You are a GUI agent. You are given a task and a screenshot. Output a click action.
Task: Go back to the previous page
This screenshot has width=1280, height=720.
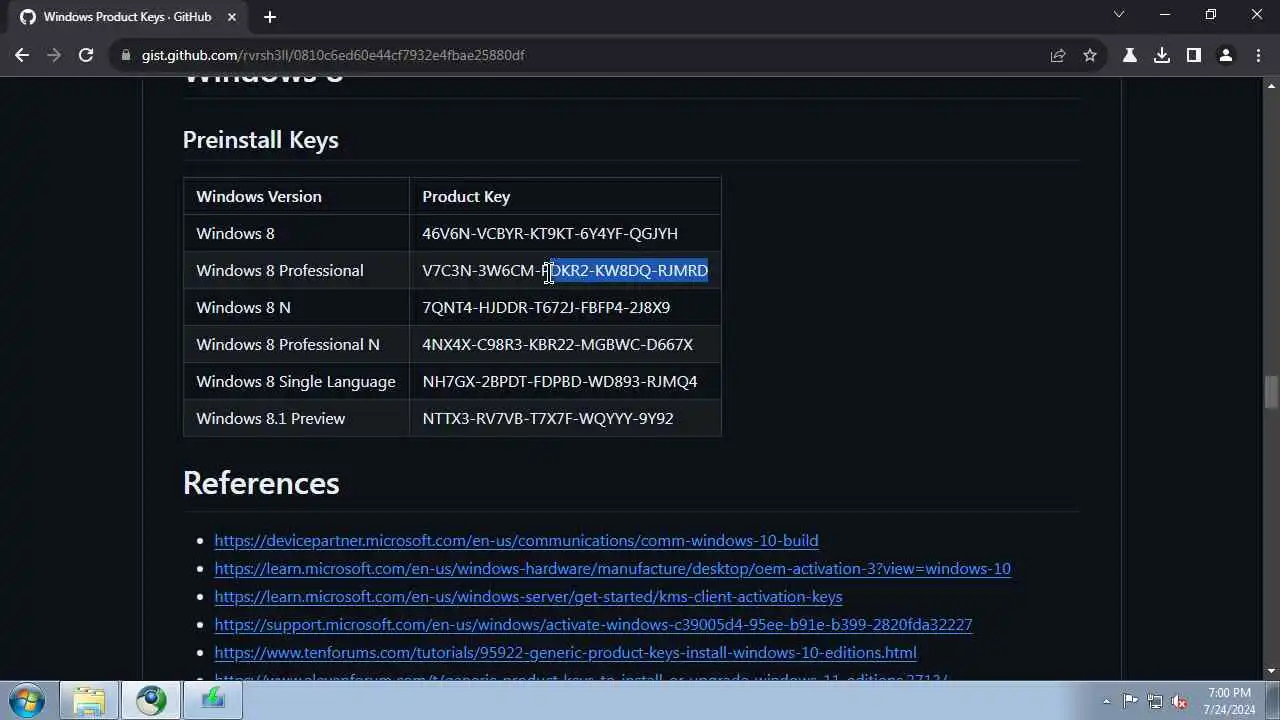pyautogui.click(x=22, y=55)
